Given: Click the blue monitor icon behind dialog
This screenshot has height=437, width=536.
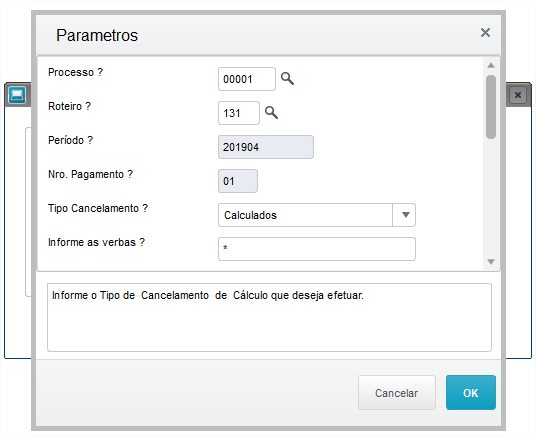Looking at the screenshot, I should pyautogui.click(x=17, y=95).
